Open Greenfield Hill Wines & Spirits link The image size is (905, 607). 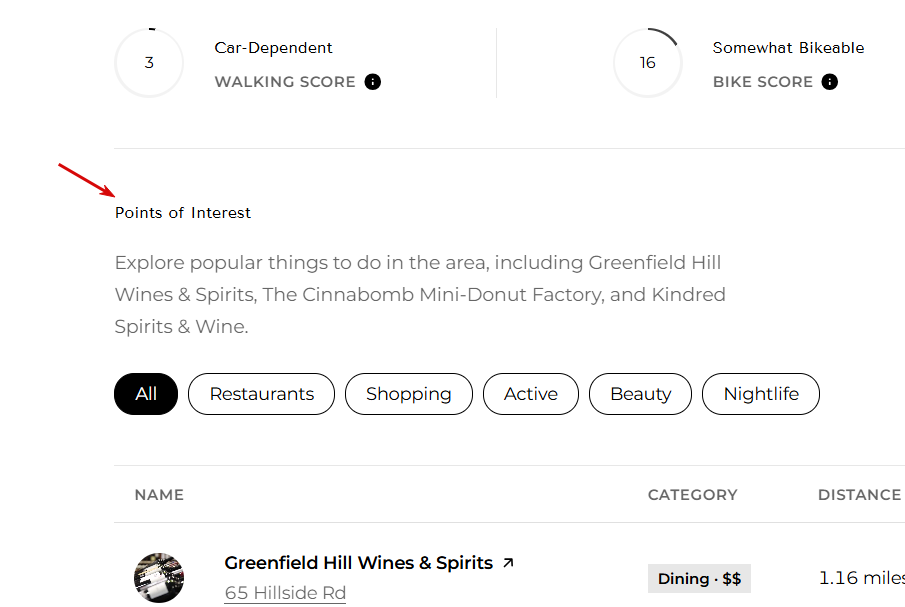coord(358,563)
